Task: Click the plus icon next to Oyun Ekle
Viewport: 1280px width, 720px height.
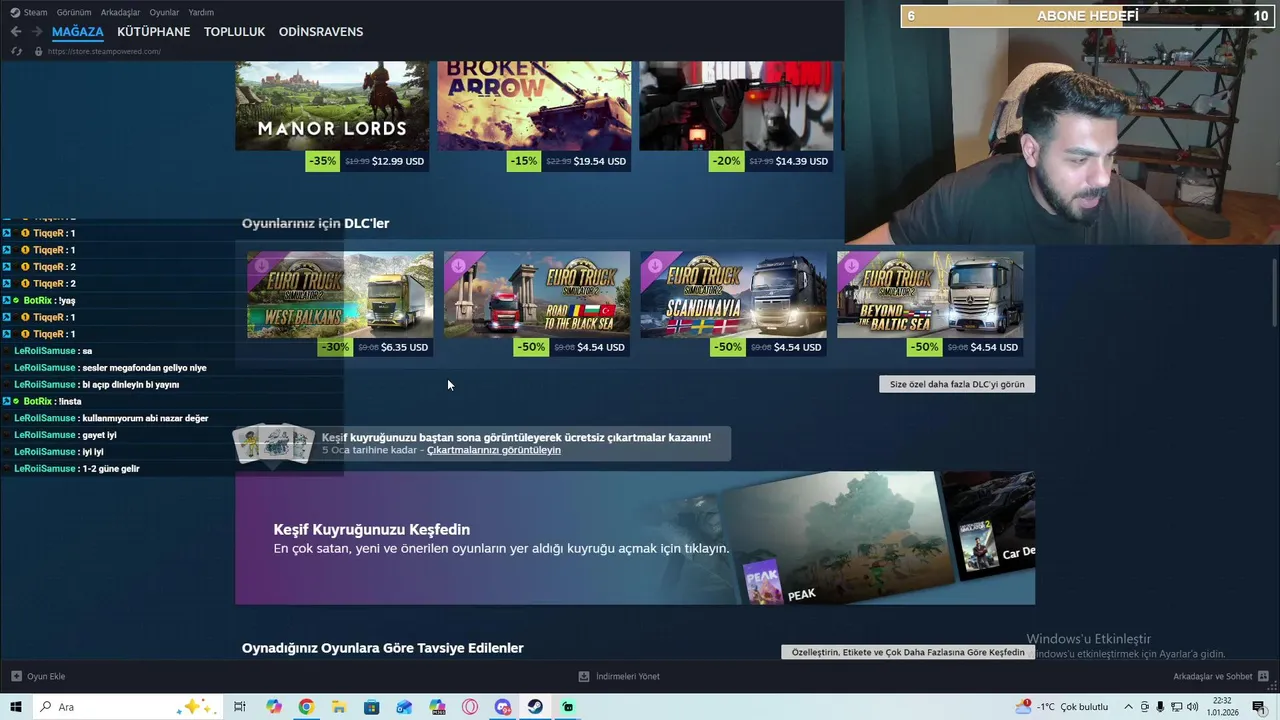Action: click(x=17, y=676)
